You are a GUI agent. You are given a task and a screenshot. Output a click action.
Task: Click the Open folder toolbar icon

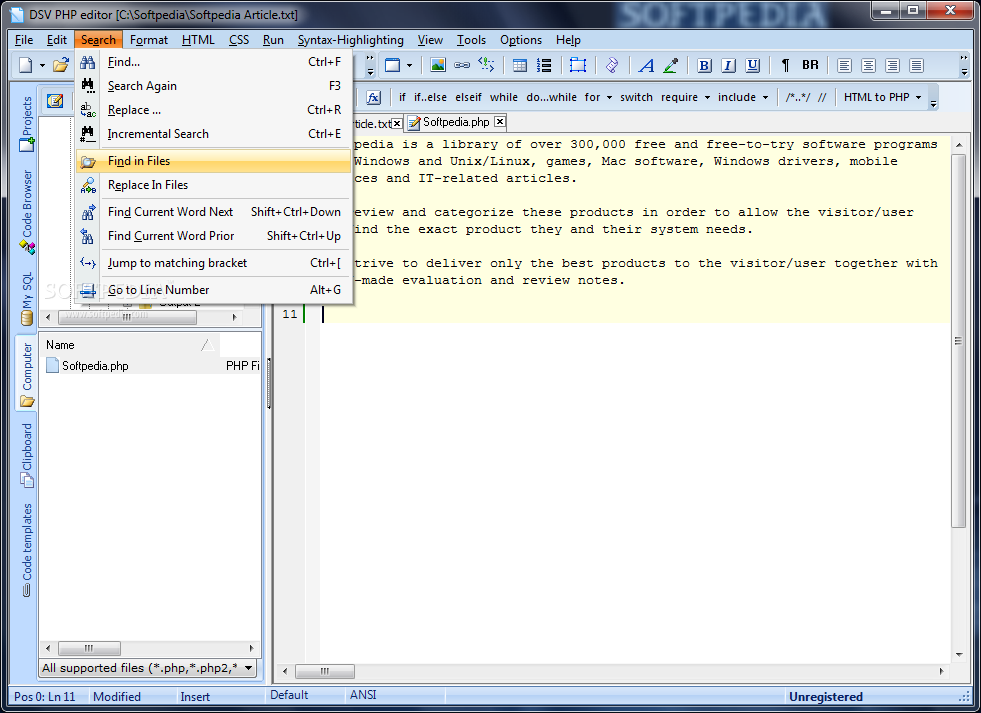[x=61, y=65]
